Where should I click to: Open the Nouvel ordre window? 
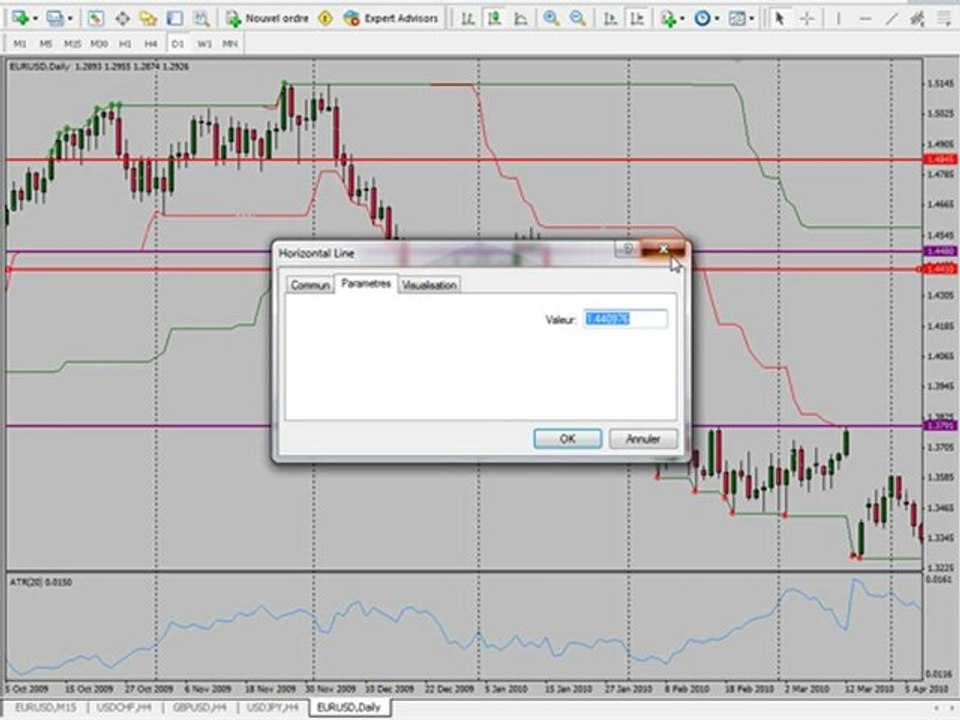[268, 18]
